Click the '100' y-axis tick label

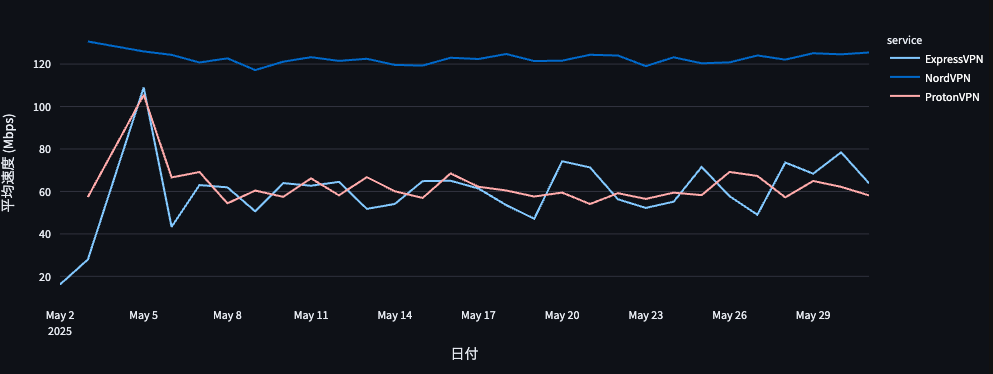(42, 107)
